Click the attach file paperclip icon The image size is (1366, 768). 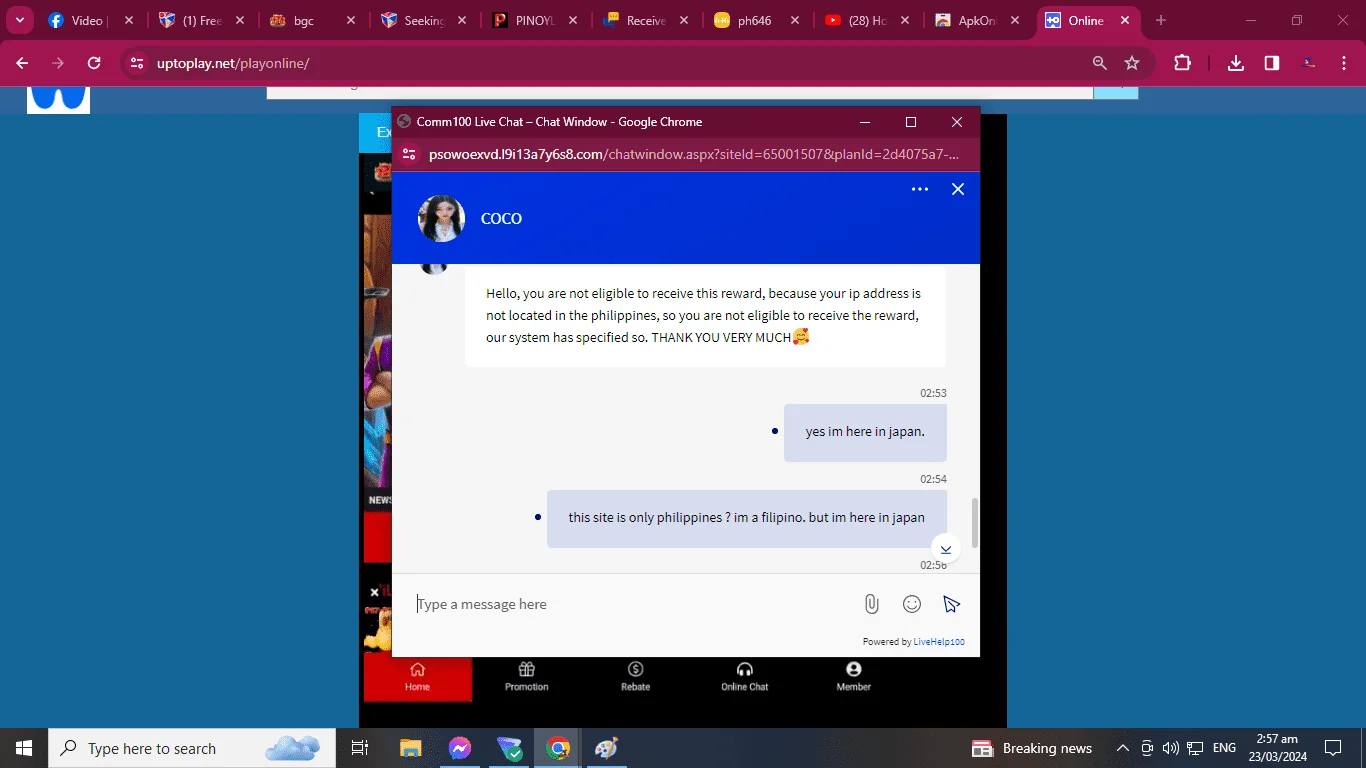871,604
